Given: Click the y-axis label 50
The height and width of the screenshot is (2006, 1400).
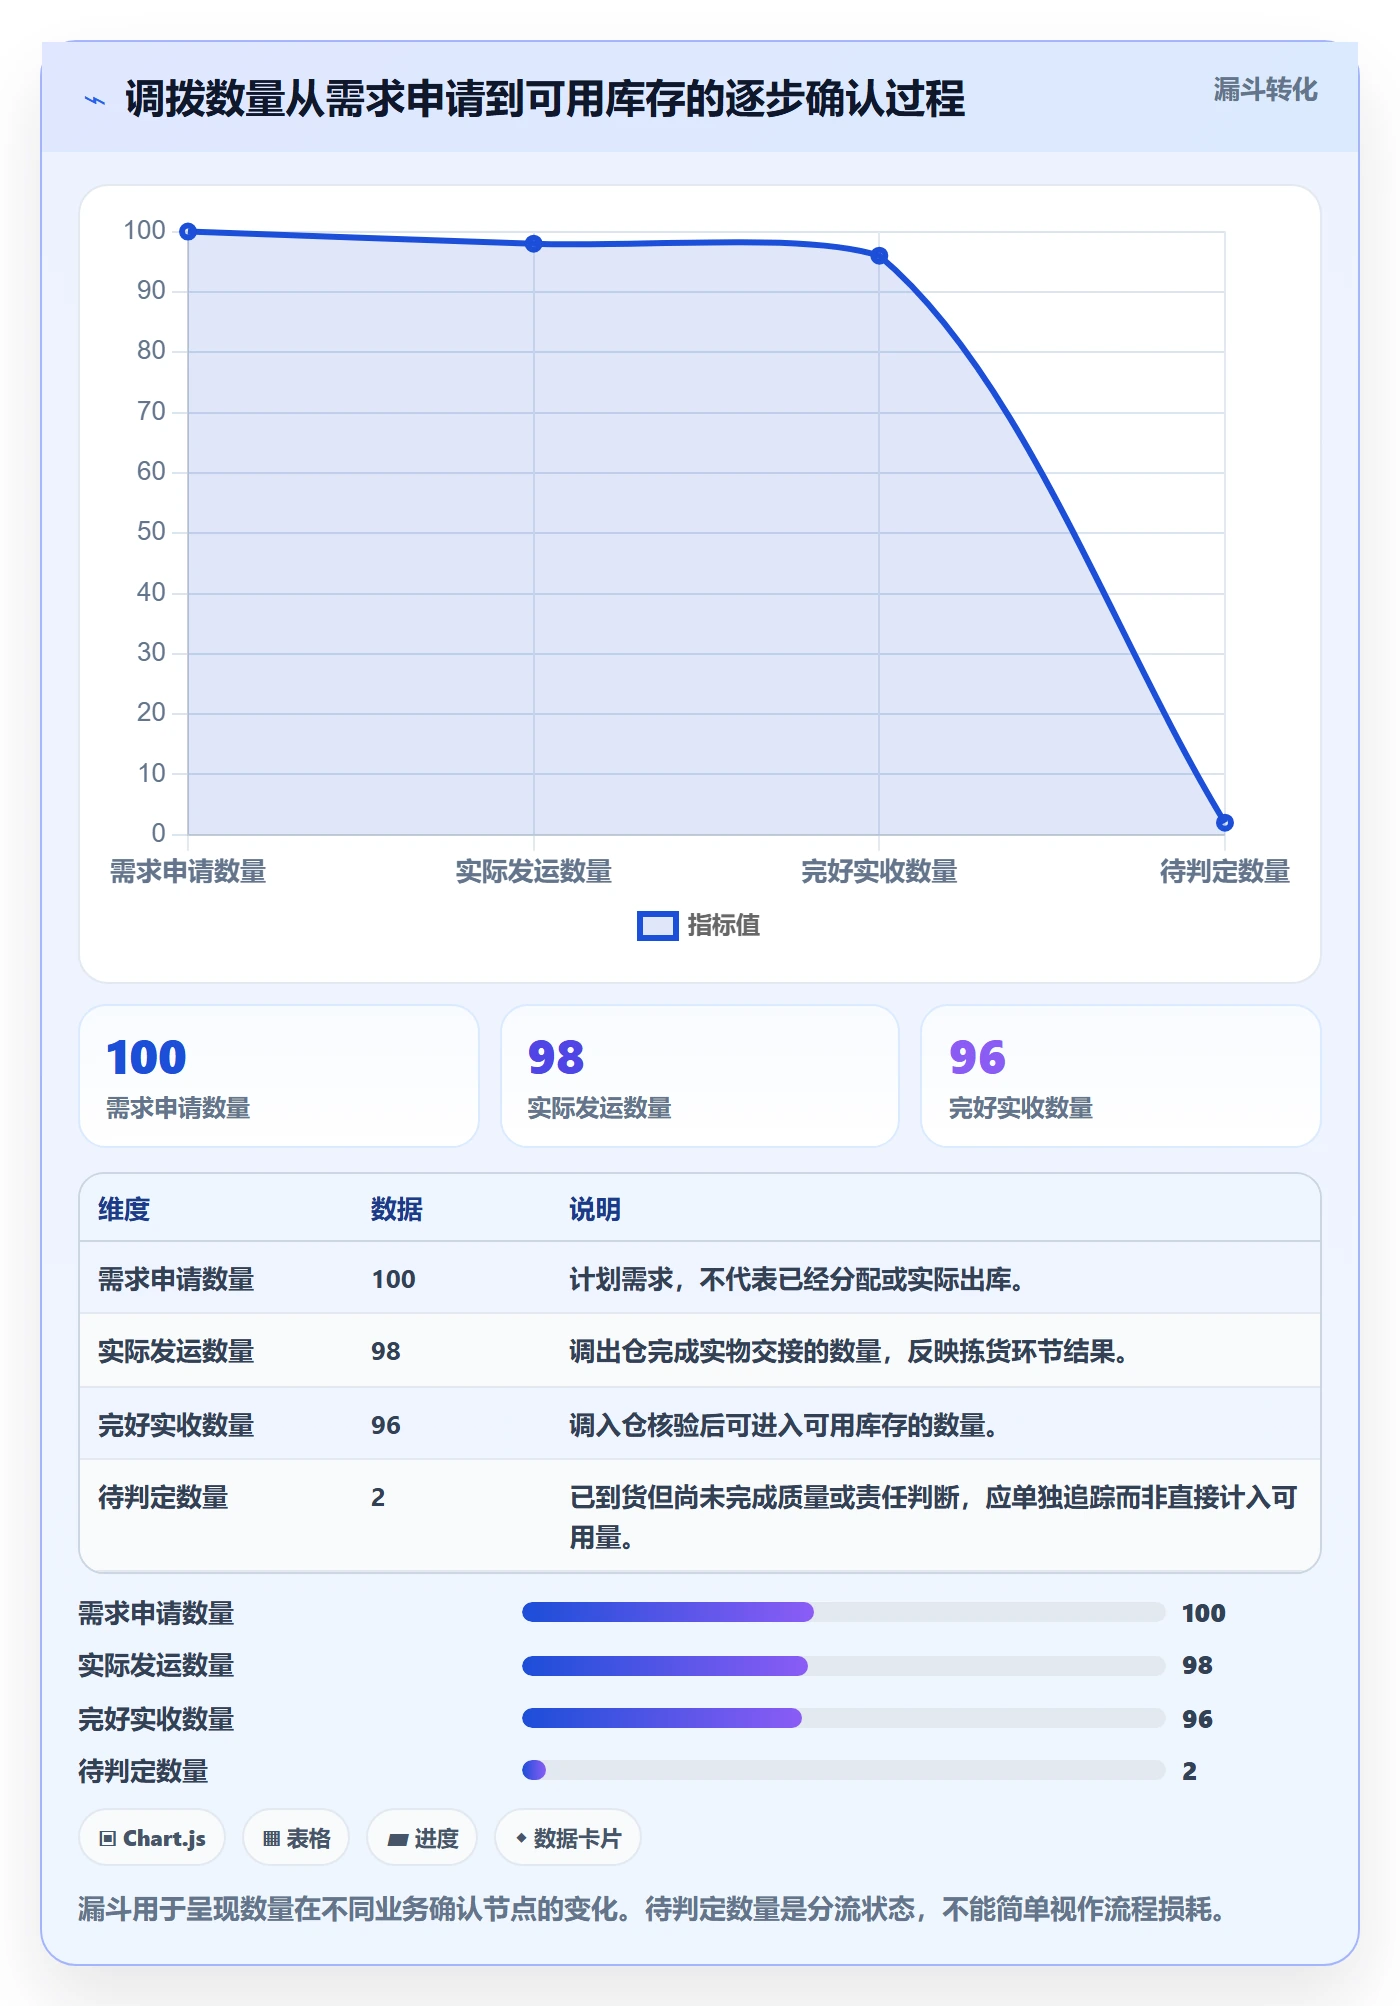Looking at the screenshot, I should 151,531.
